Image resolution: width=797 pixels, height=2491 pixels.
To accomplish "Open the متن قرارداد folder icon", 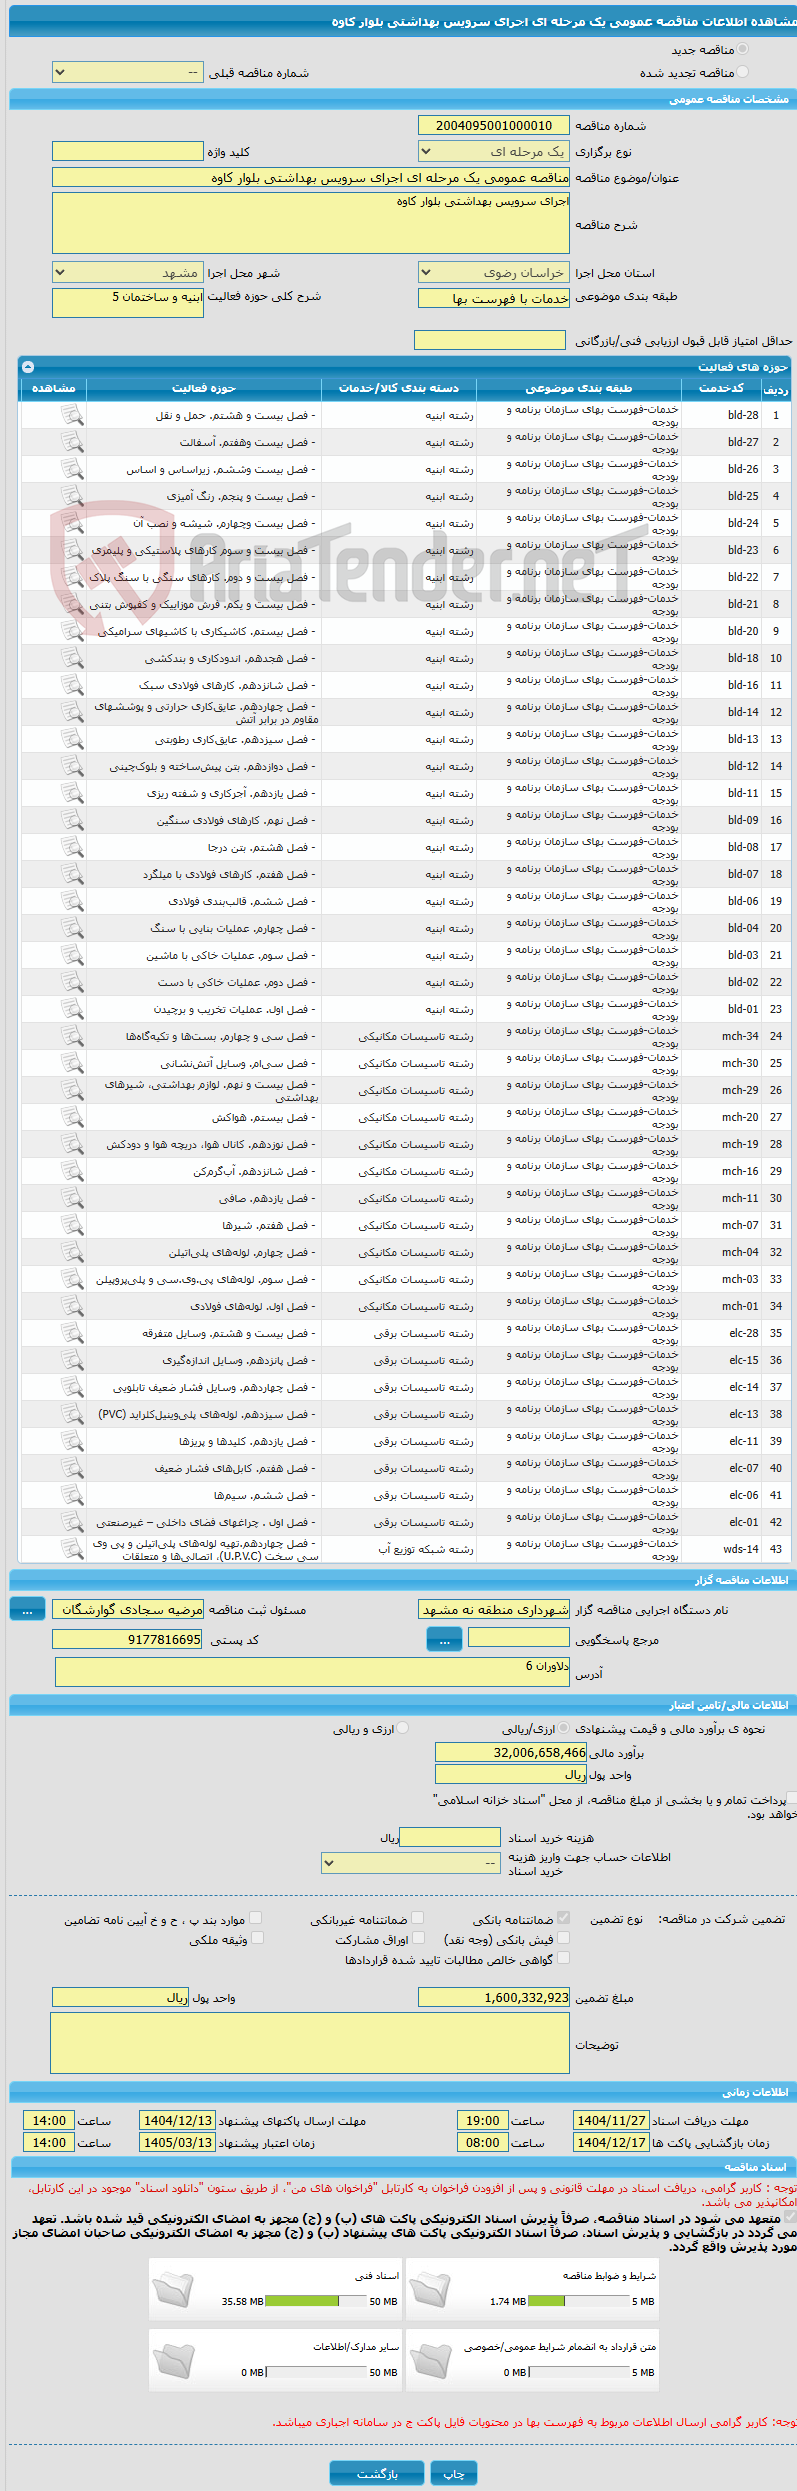I will click(x=430, y=2359).
